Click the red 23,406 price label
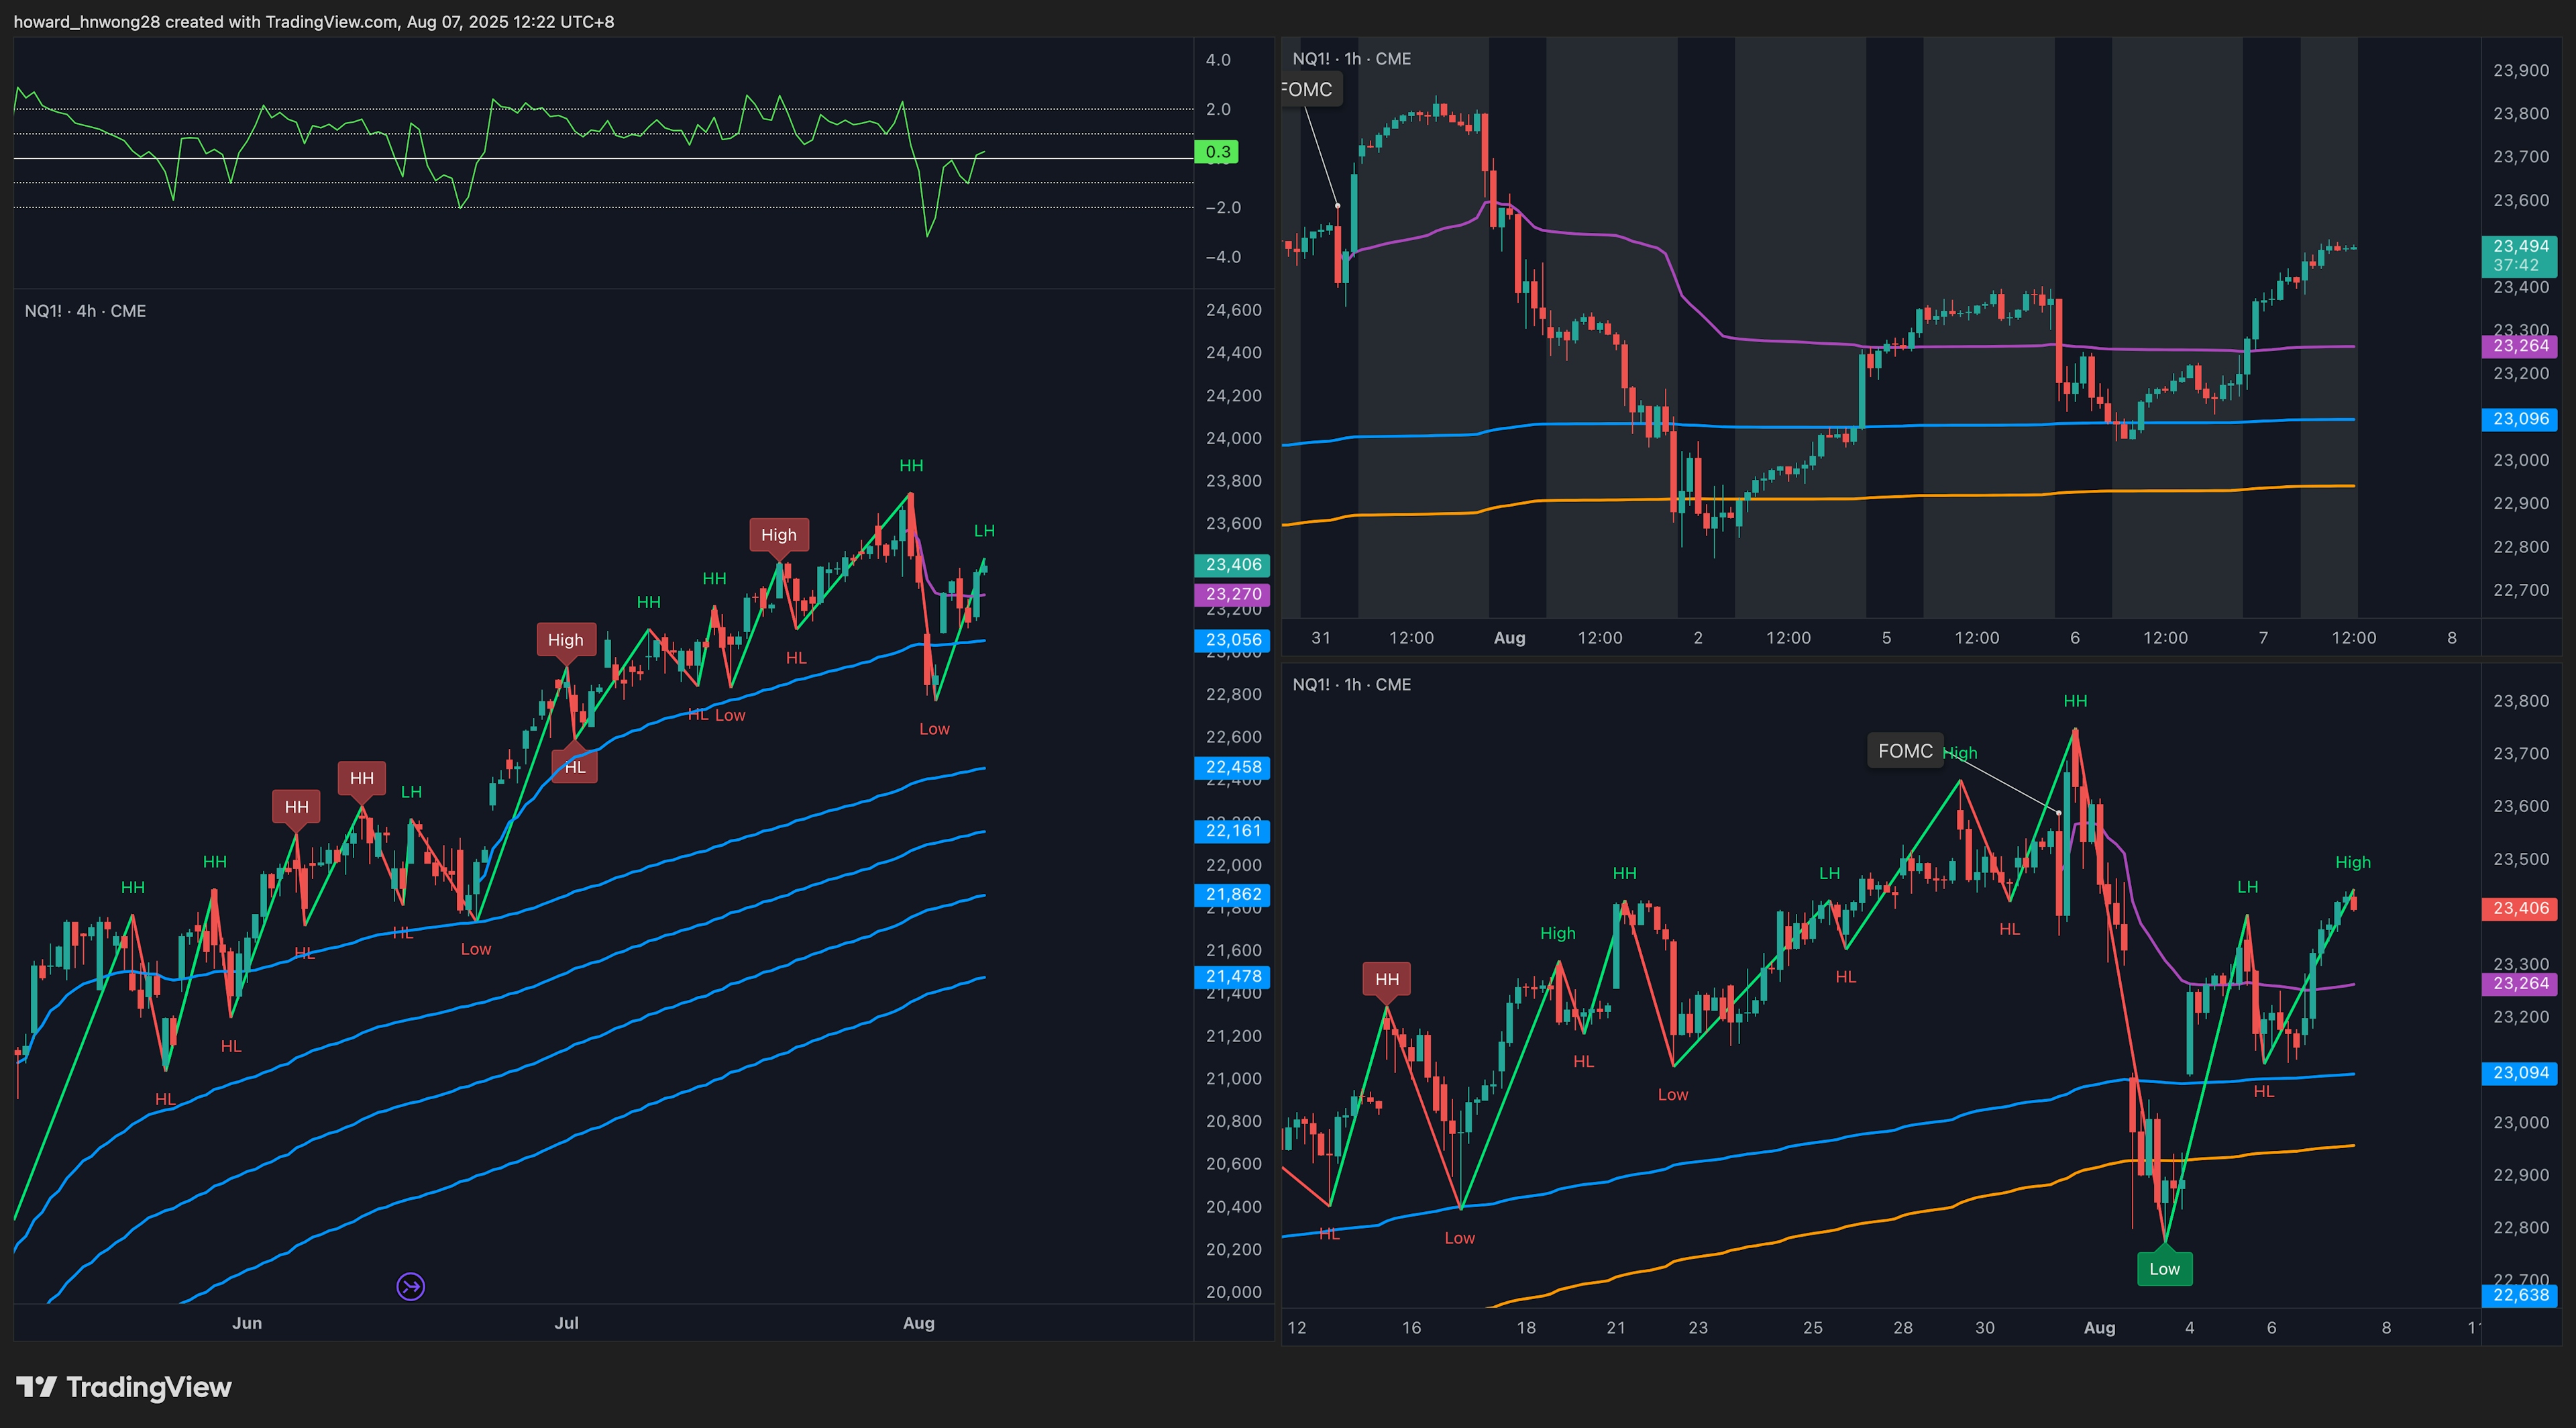 click(2520, 908)
